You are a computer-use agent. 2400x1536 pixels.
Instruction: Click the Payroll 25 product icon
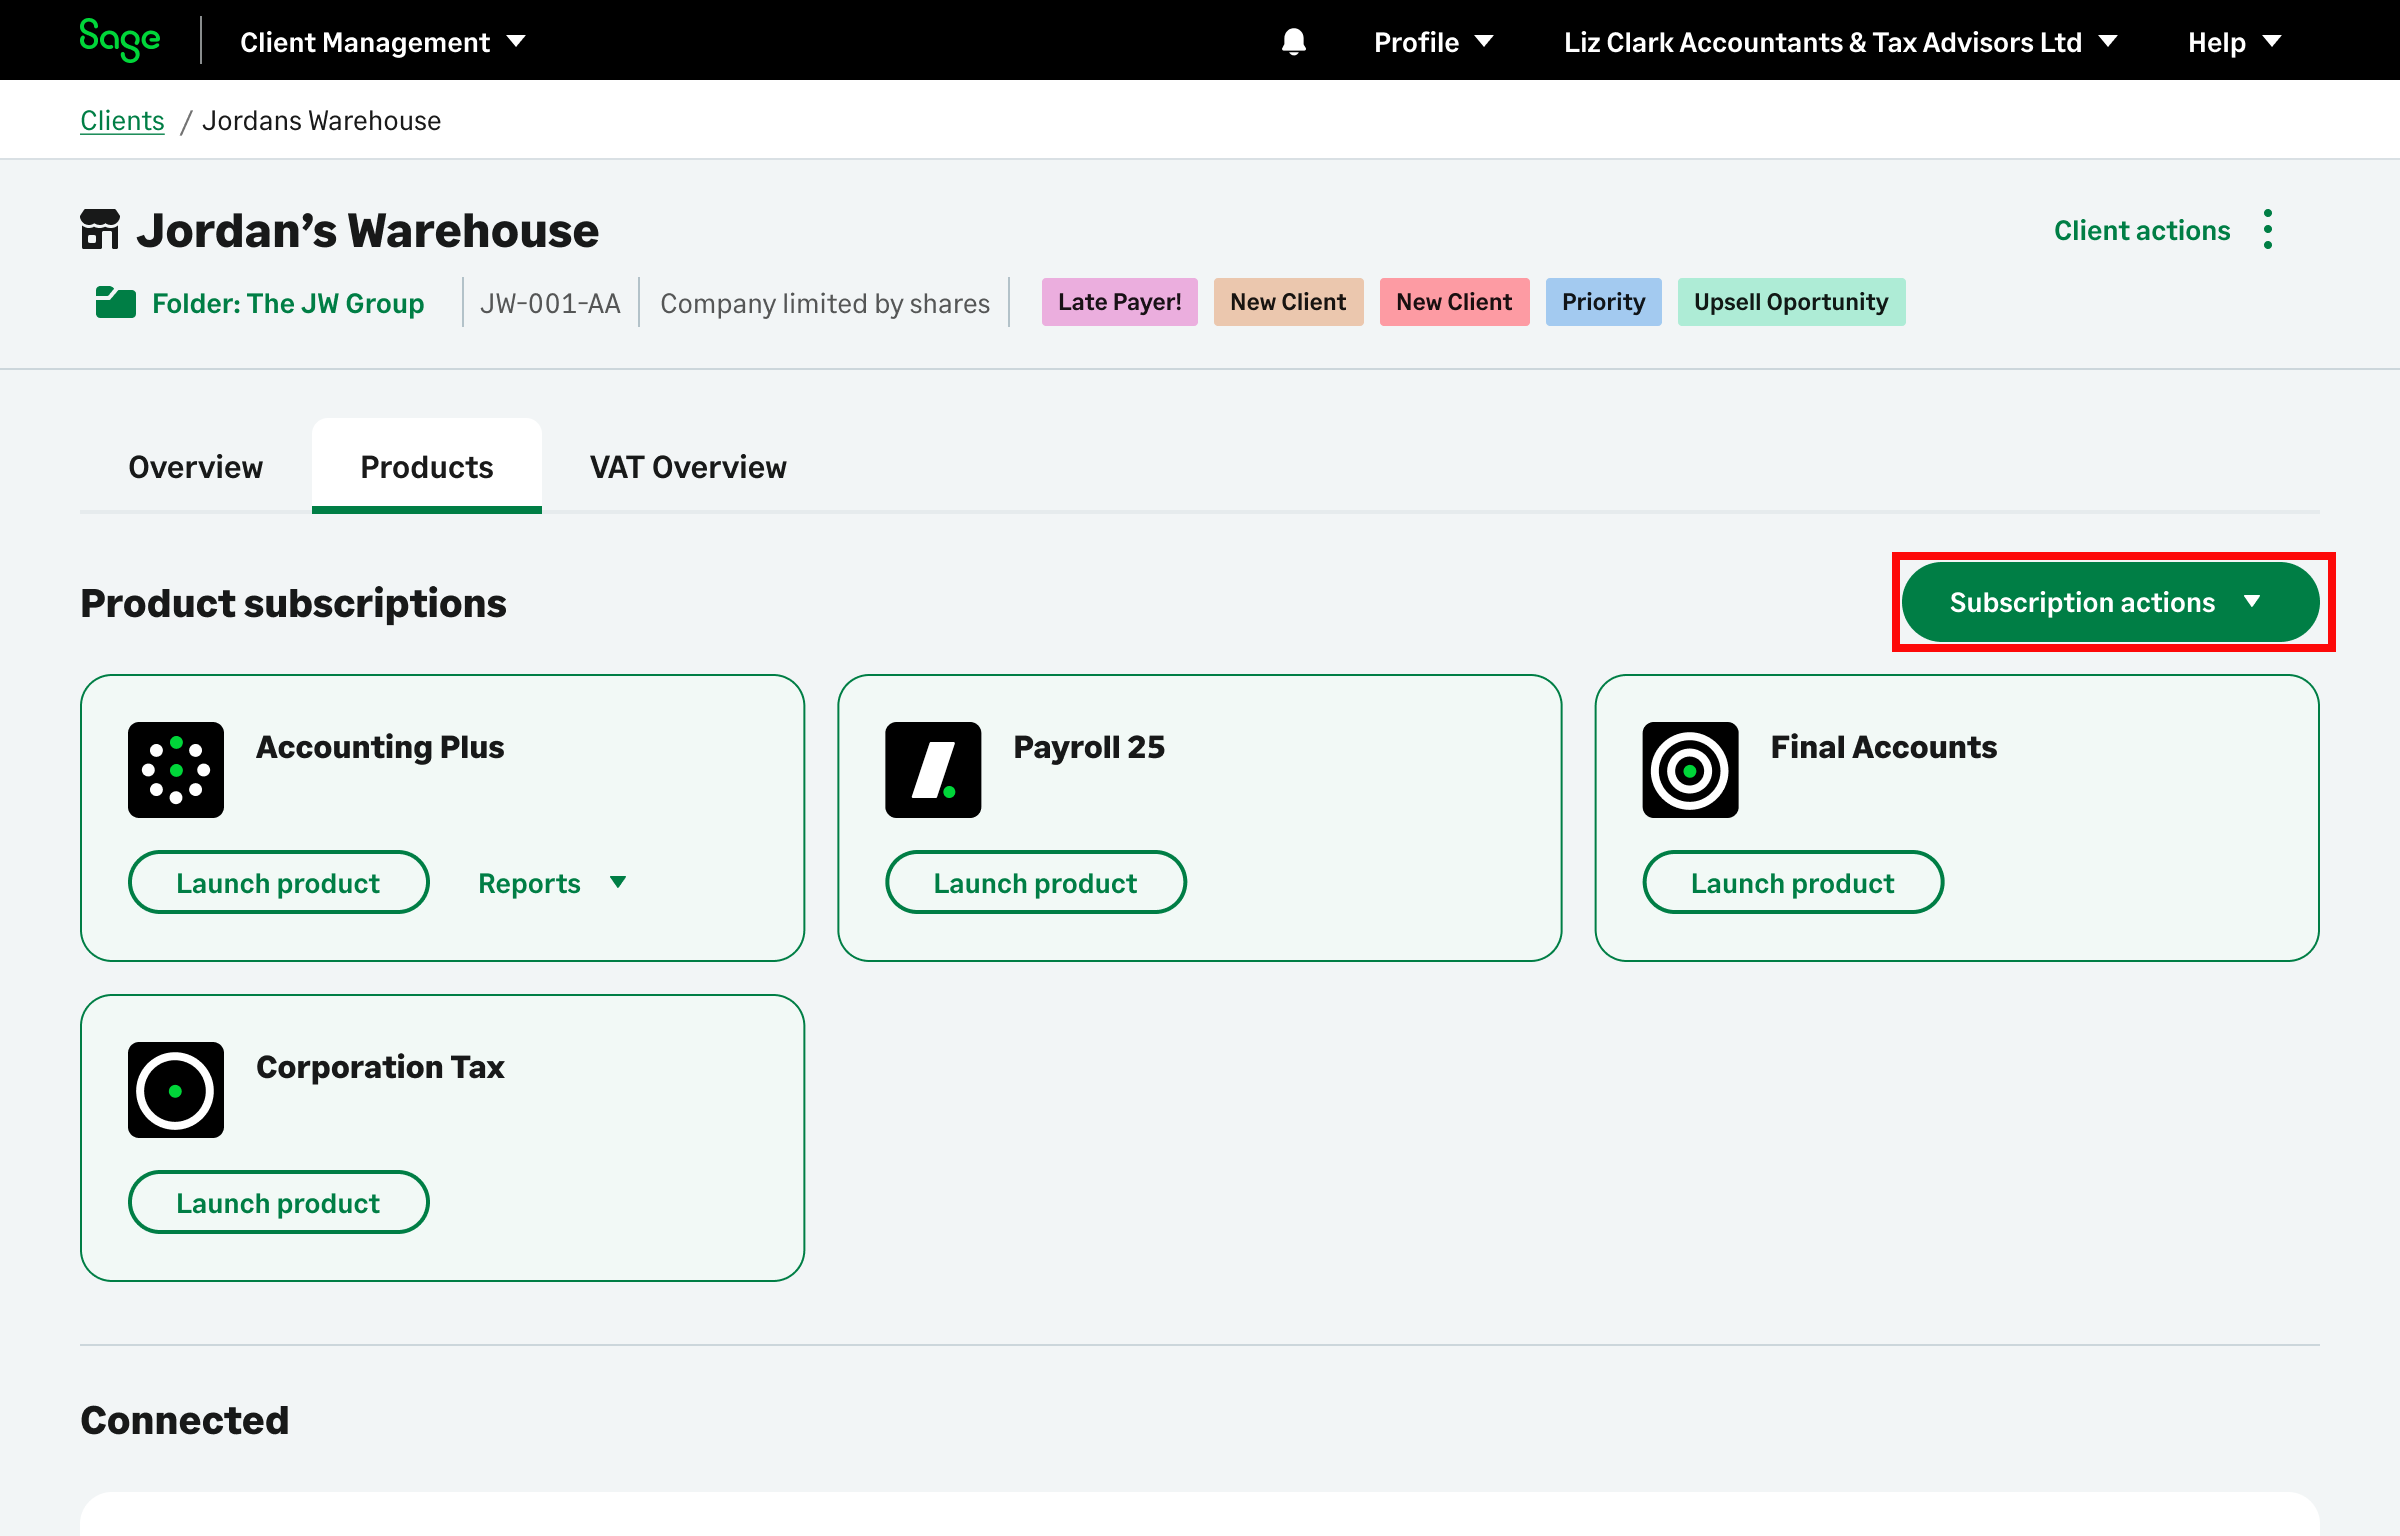pos(932,769)
